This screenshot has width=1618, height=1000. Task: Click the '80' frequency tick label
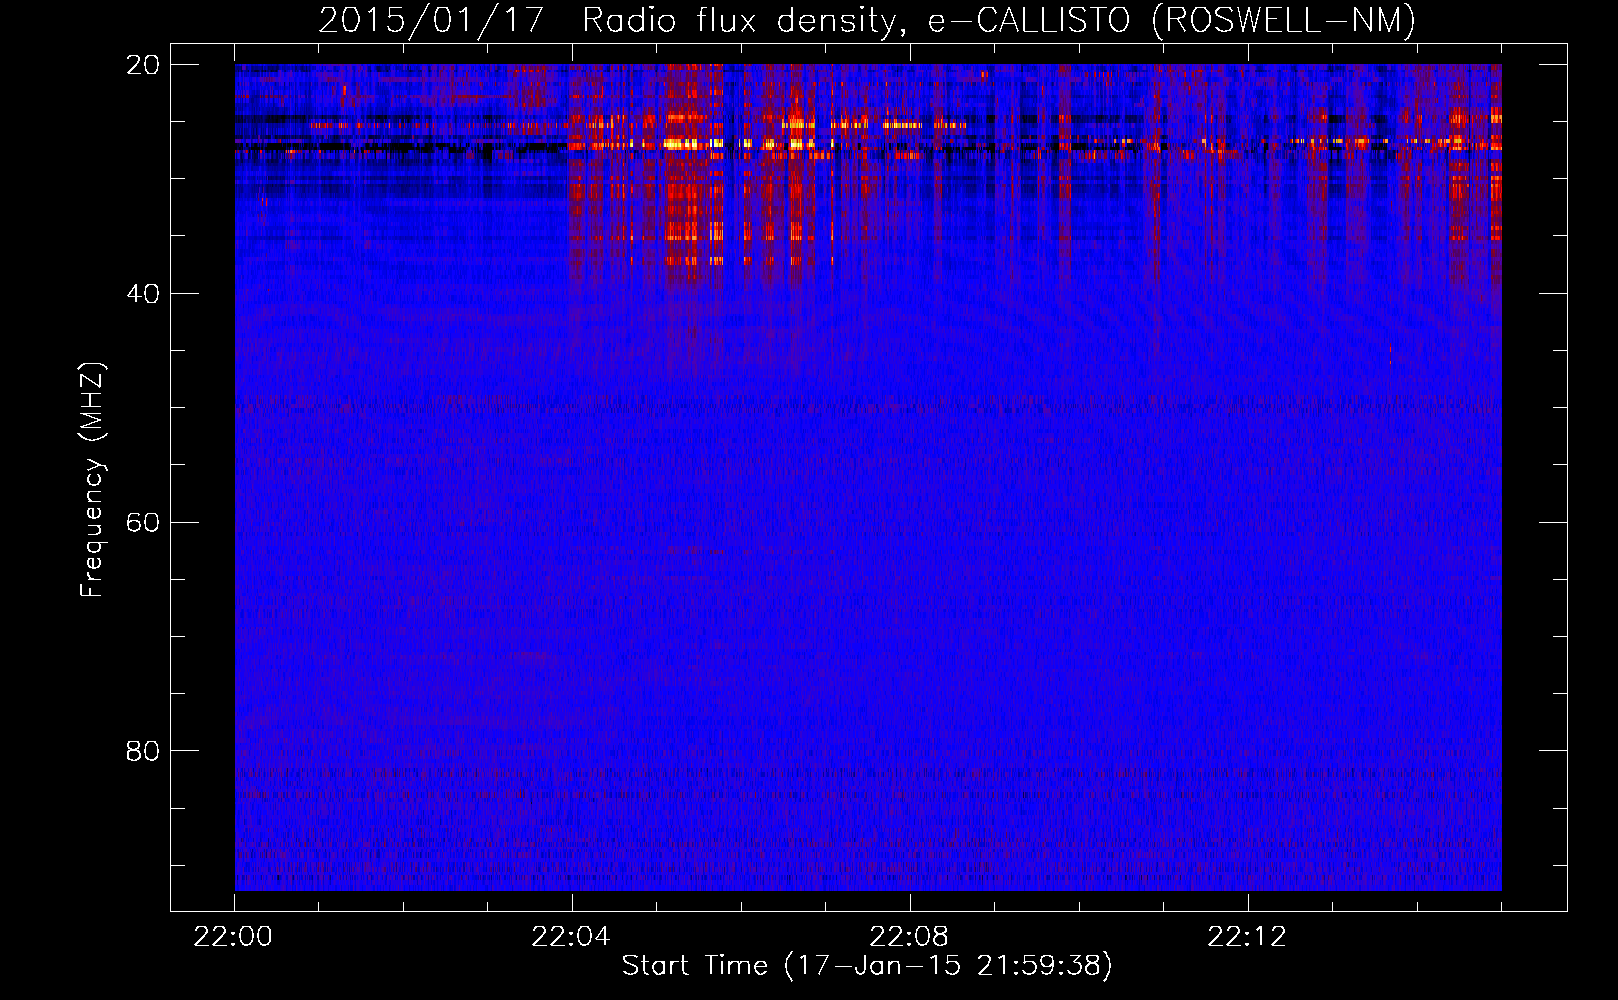[143, 751]
